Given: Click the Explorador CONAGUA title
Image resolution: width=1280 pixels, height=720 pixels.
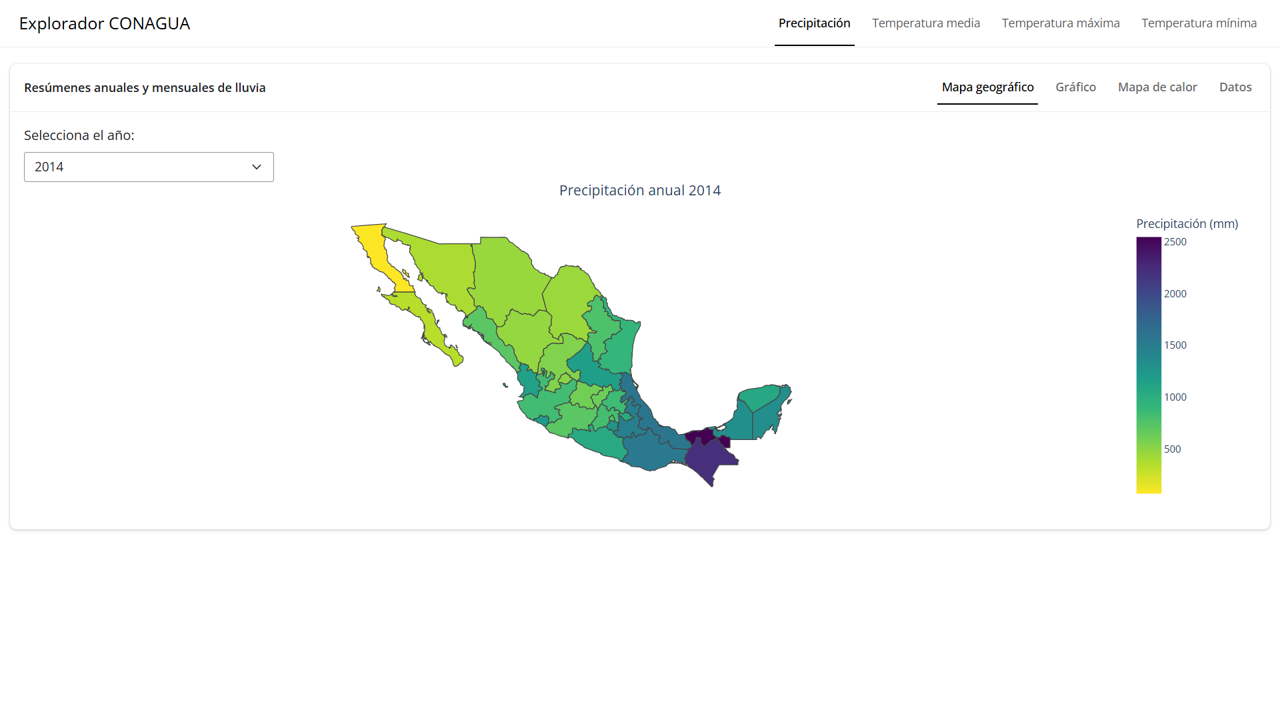Looking at the screenshot, I should coord(104,23).
